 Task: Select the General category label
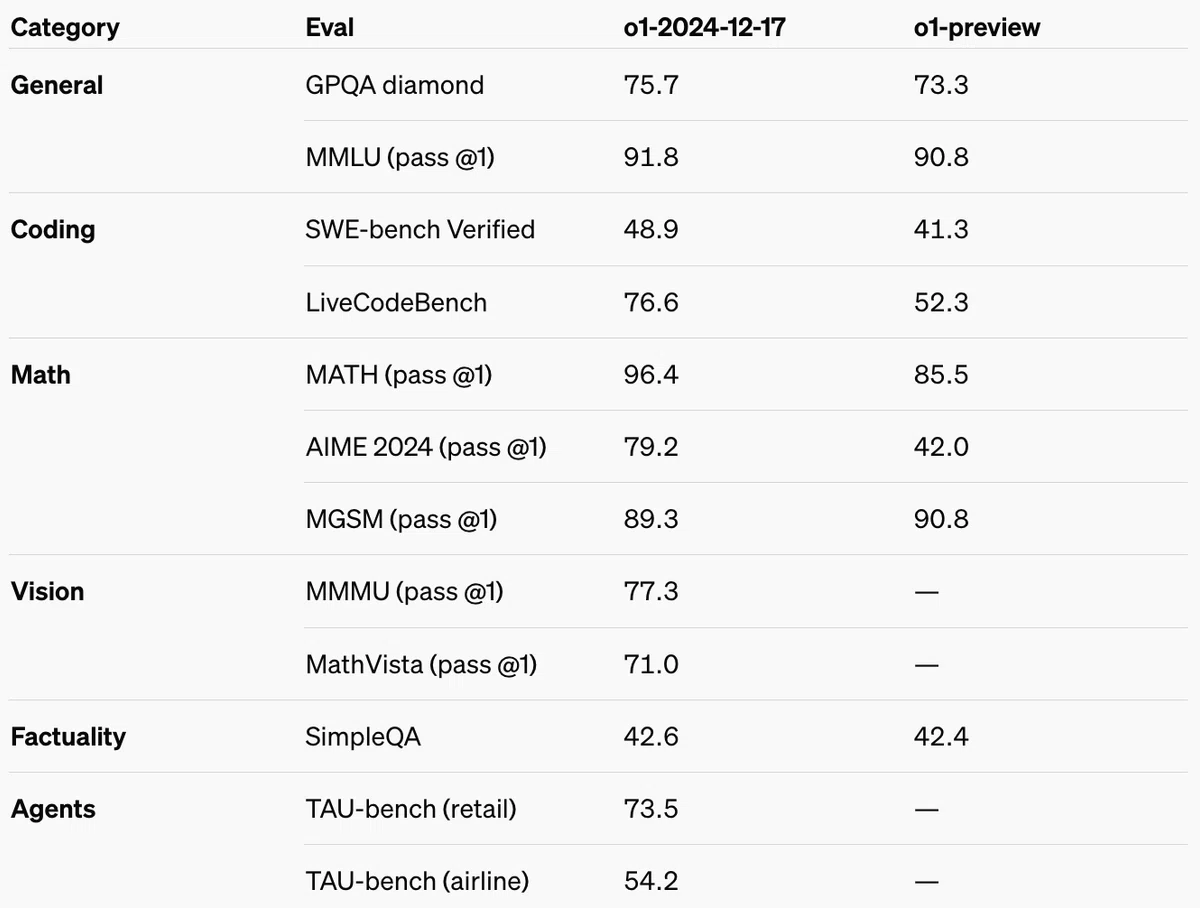(x=57, y=85)
